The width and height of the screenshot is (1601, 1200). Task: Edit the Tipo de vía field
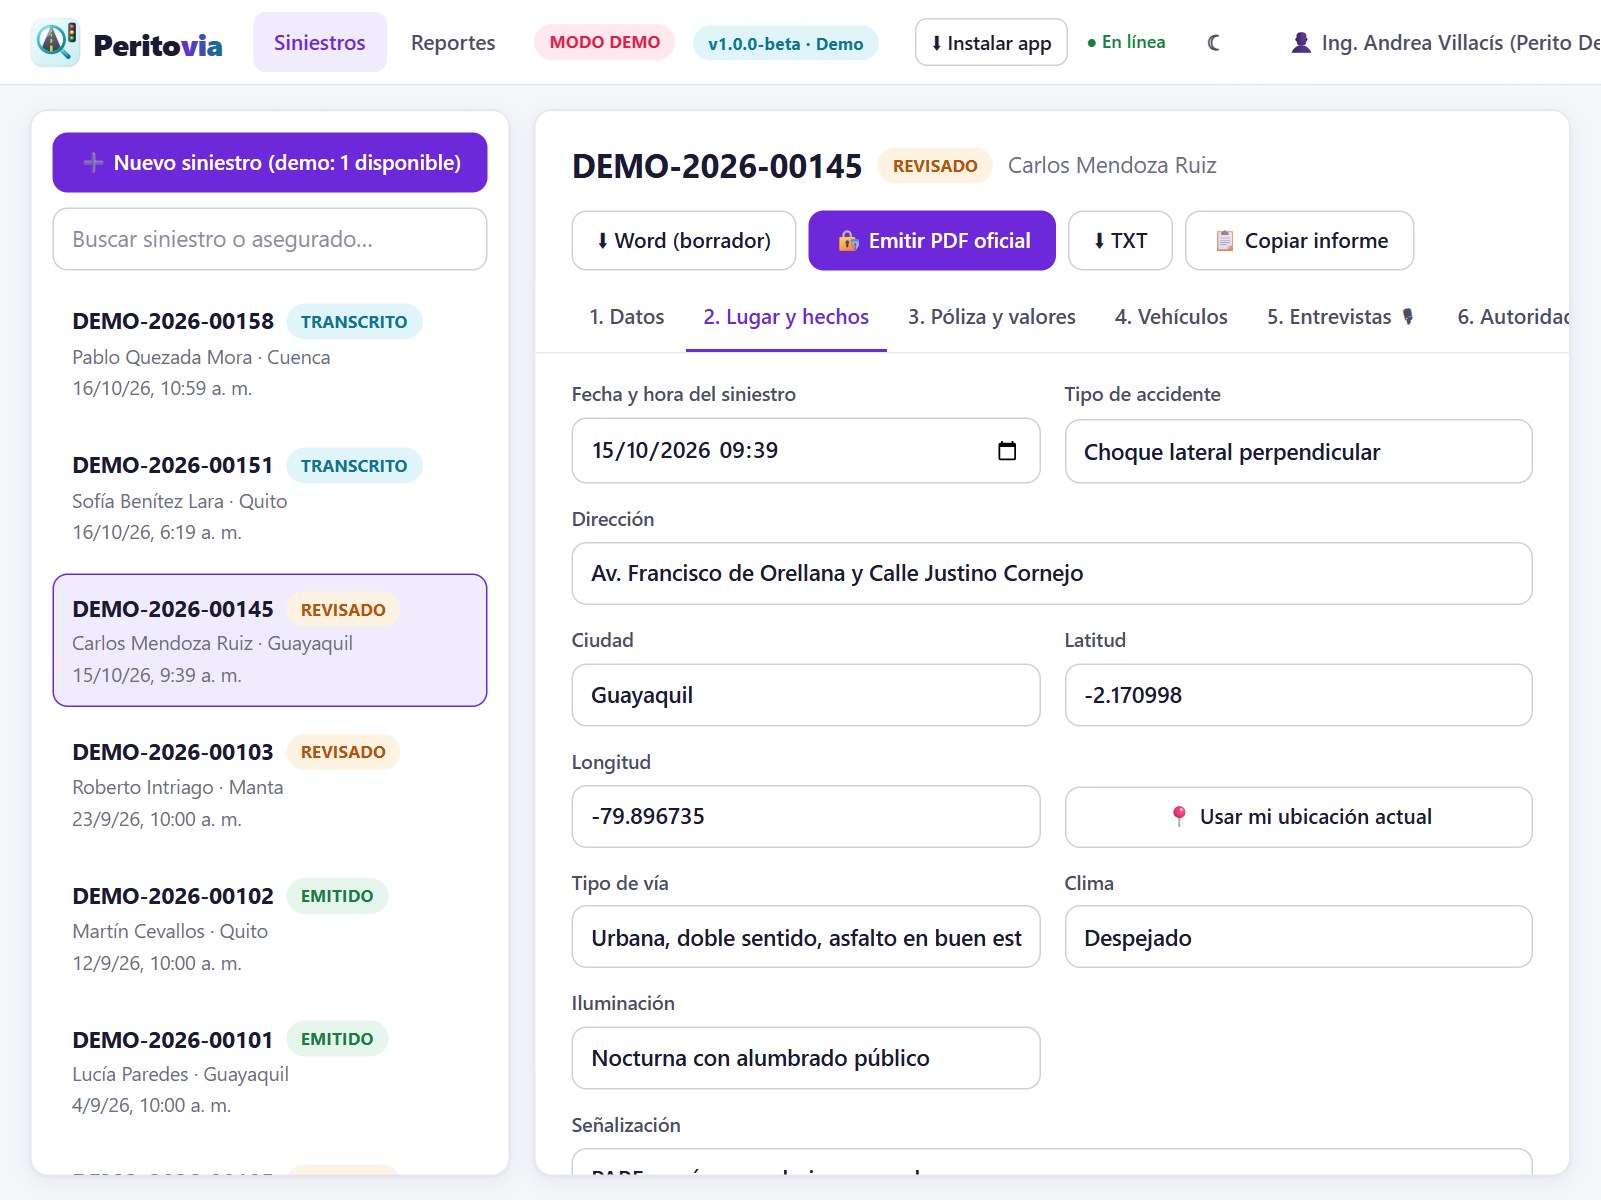coord(806,937)
